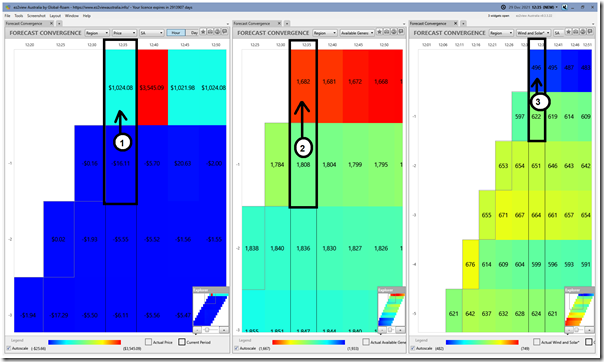Favourite star icon in the Wind and Solar panel

click(568, 32)
